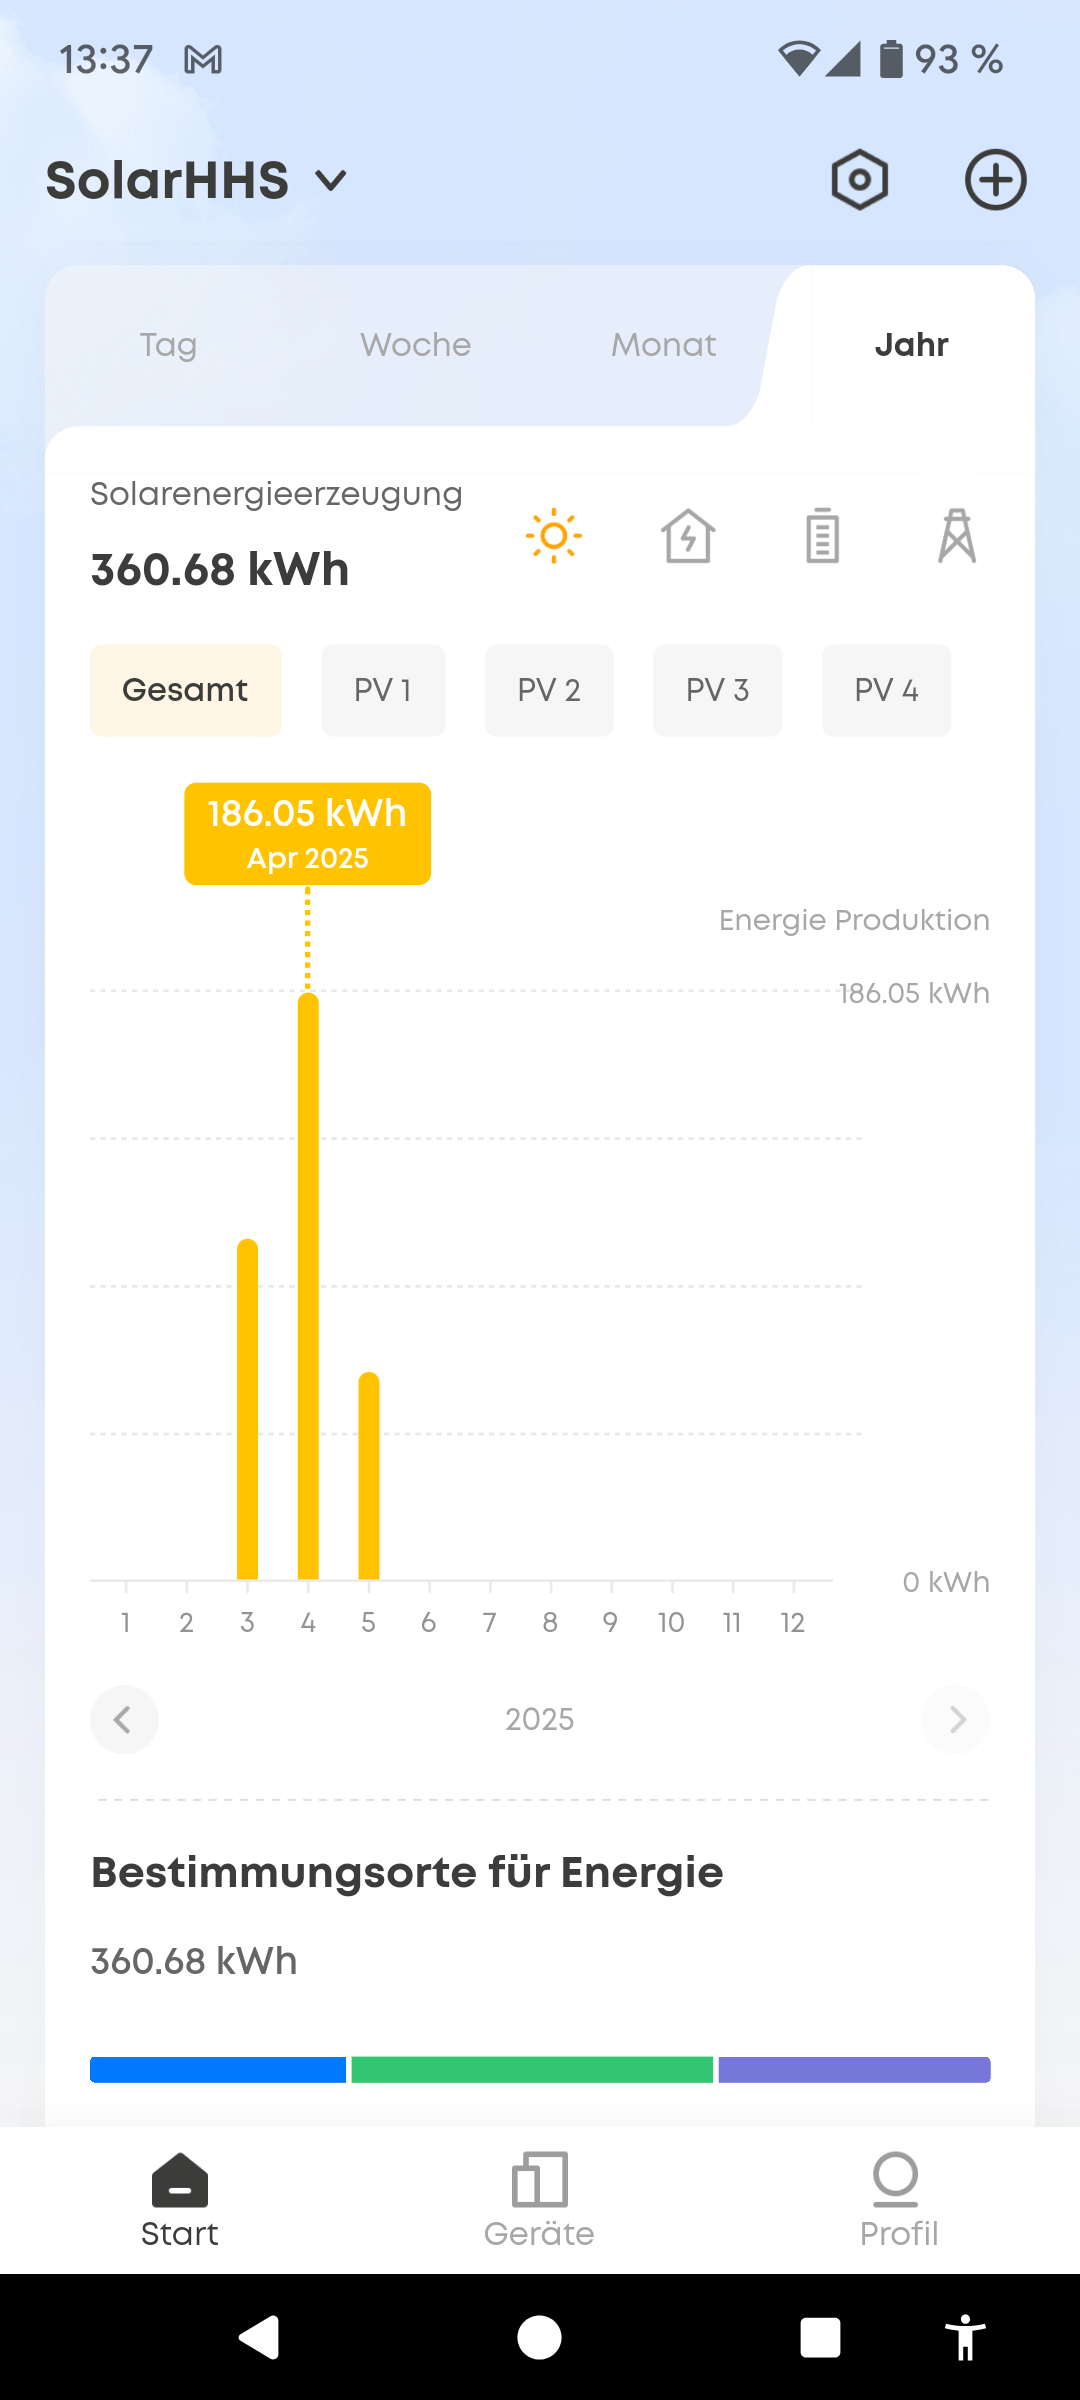Select the sun solar generation icon

pyautogui.click(x=553, y=536)
